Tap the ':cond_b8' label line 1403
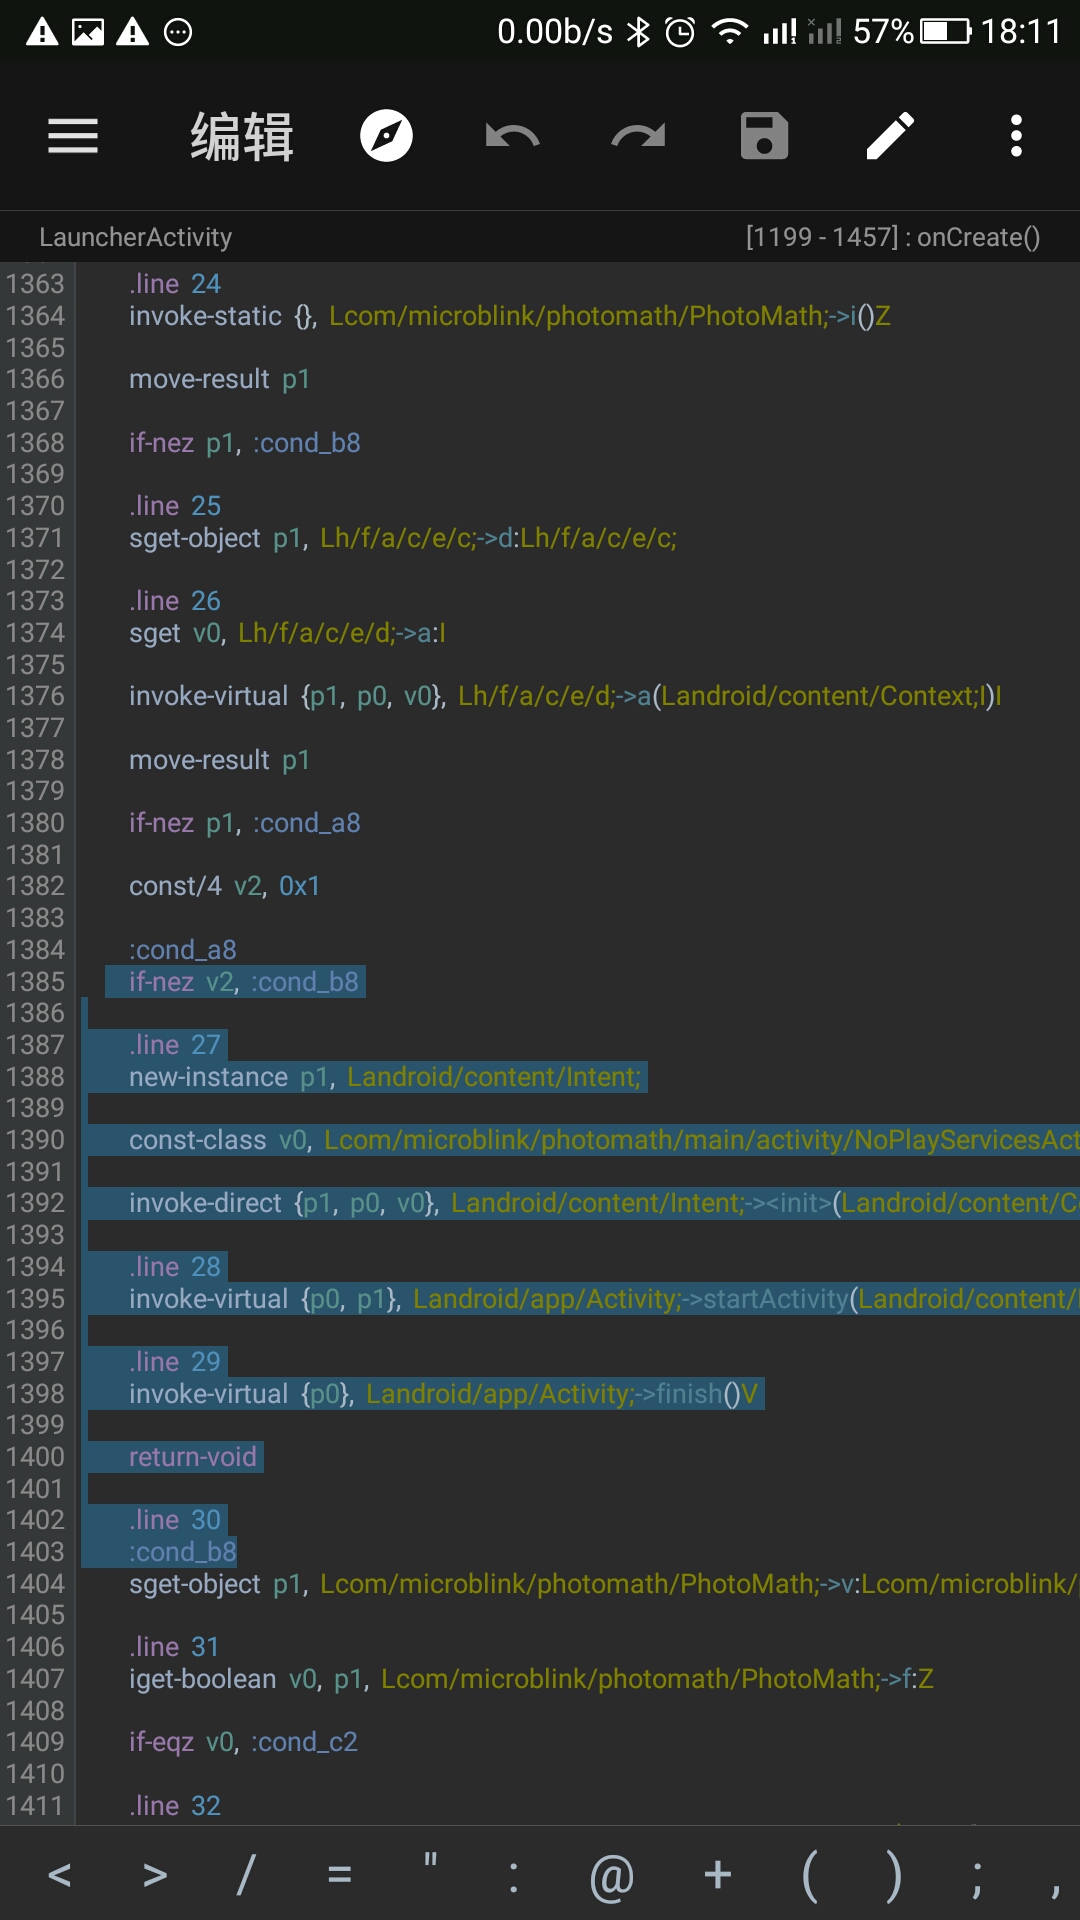This screenshot has width=1080, height=1920. point(183,1552)
